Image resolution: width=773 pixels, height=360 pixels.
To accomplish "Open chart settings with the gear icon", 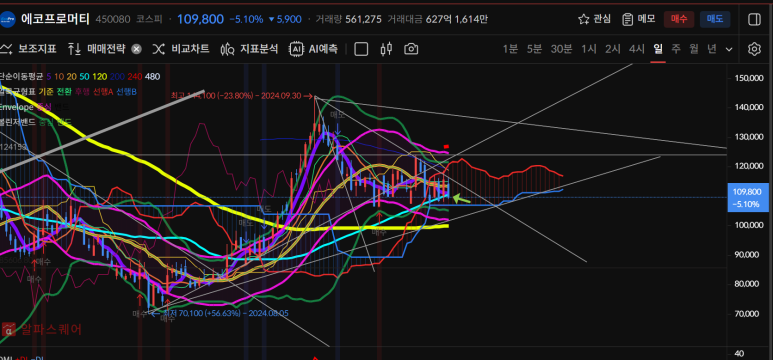I will pos(754,49).
